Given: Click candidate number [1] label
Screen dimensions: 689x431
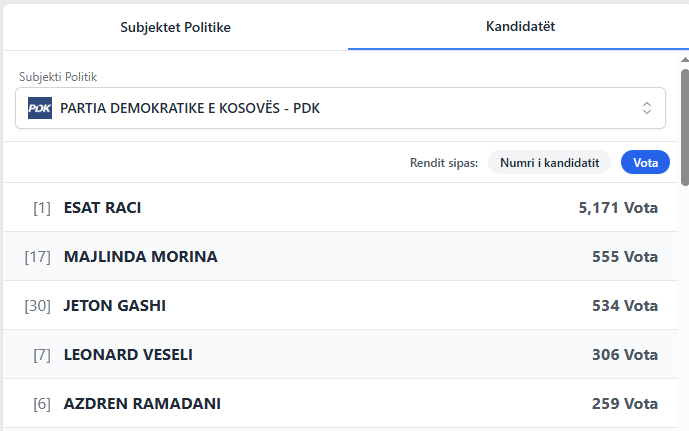Looking at the screenshot, I should tap(42, 208).
